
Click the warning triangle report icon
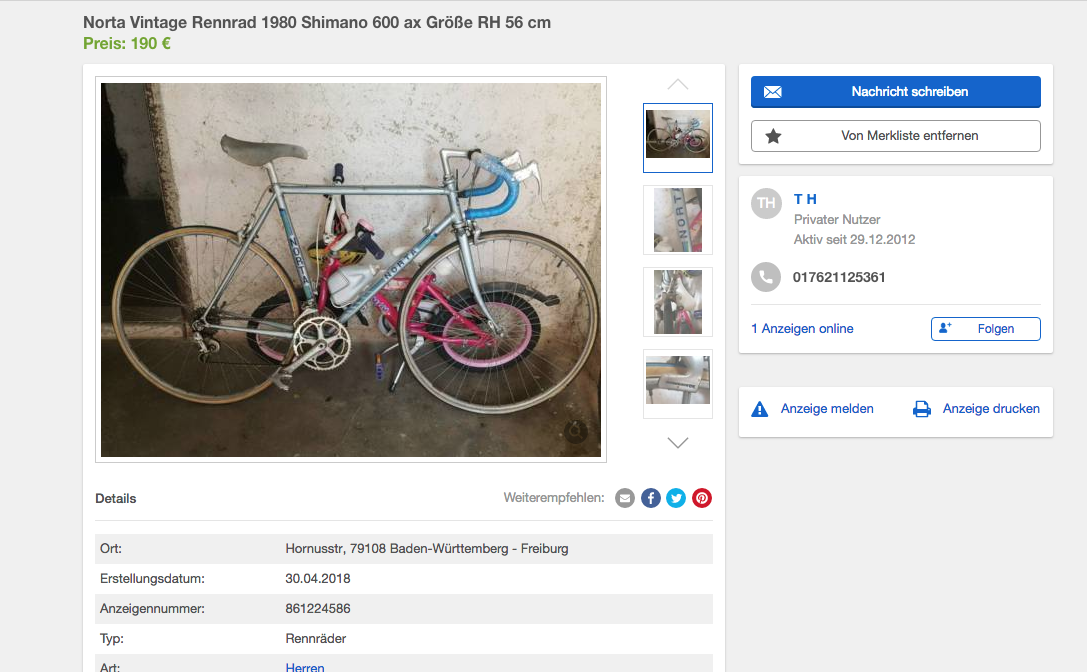tap(760, 409)
